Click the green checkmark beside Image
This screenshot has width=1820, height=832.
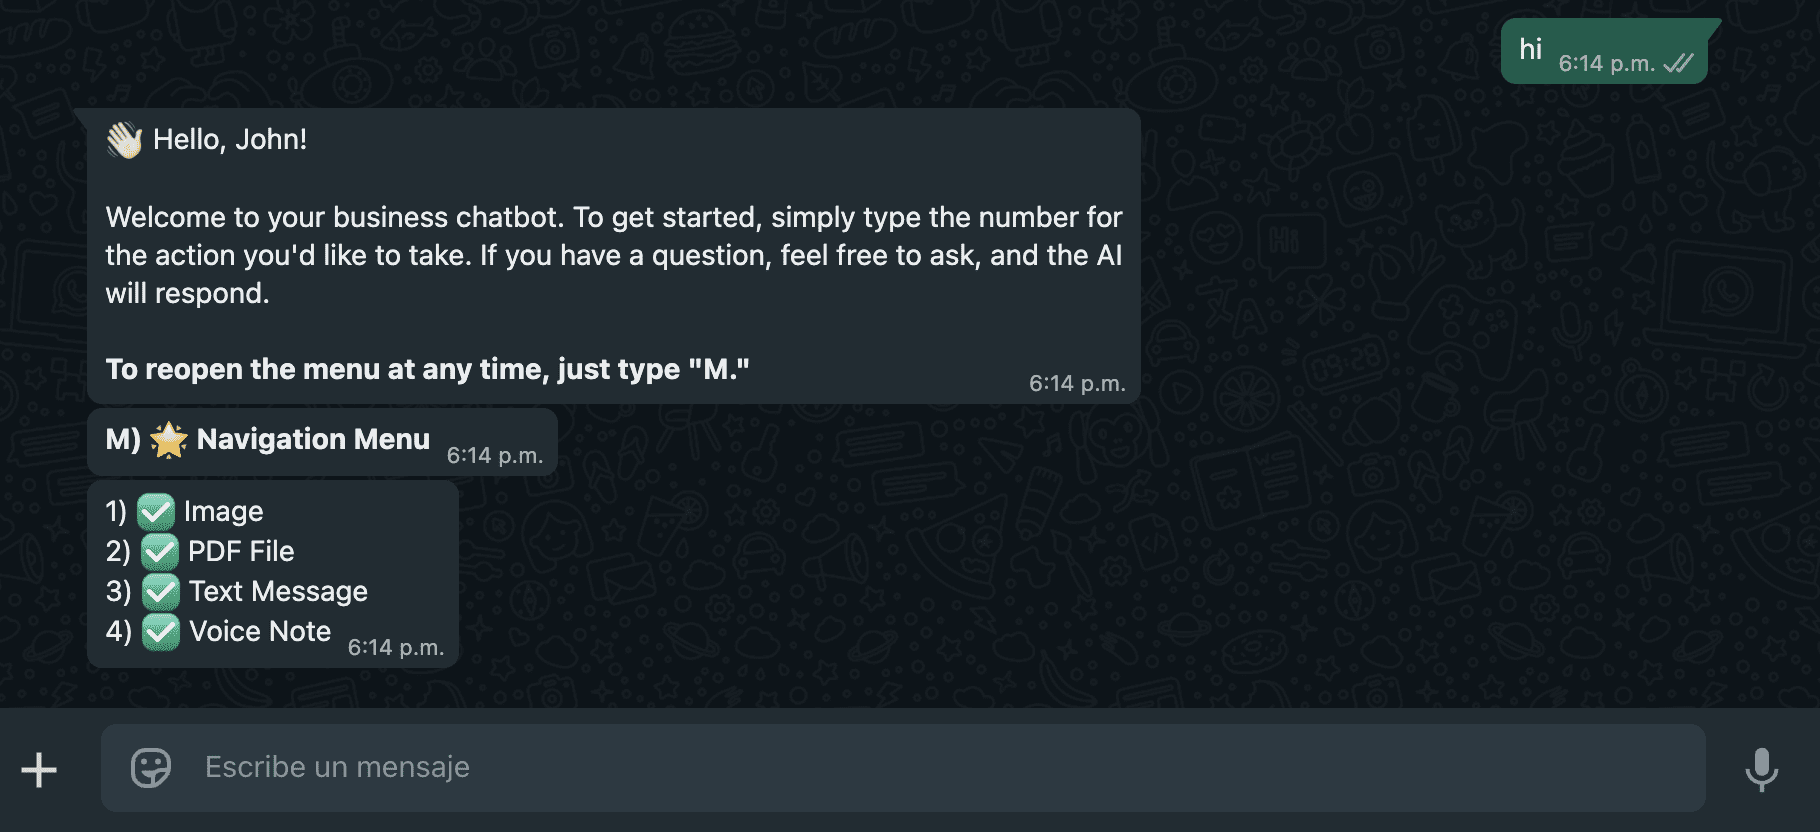[x=156, y=512]
